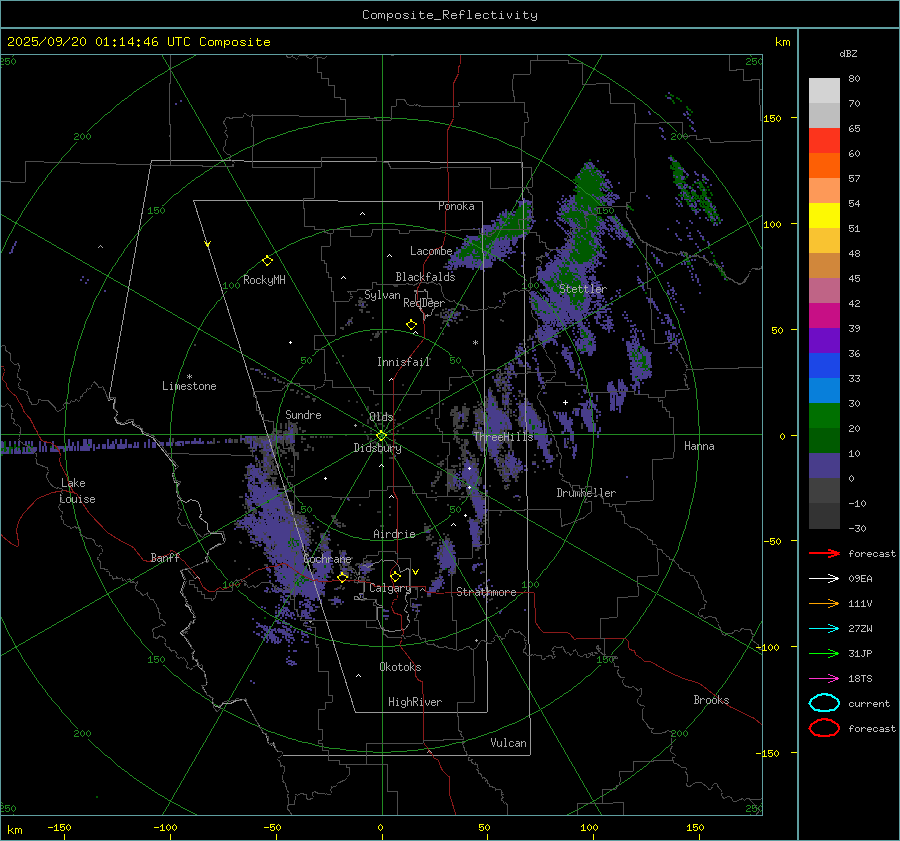Select the Lake Louise map label
This screenshot has width=900, height=841.
point(76,491)
